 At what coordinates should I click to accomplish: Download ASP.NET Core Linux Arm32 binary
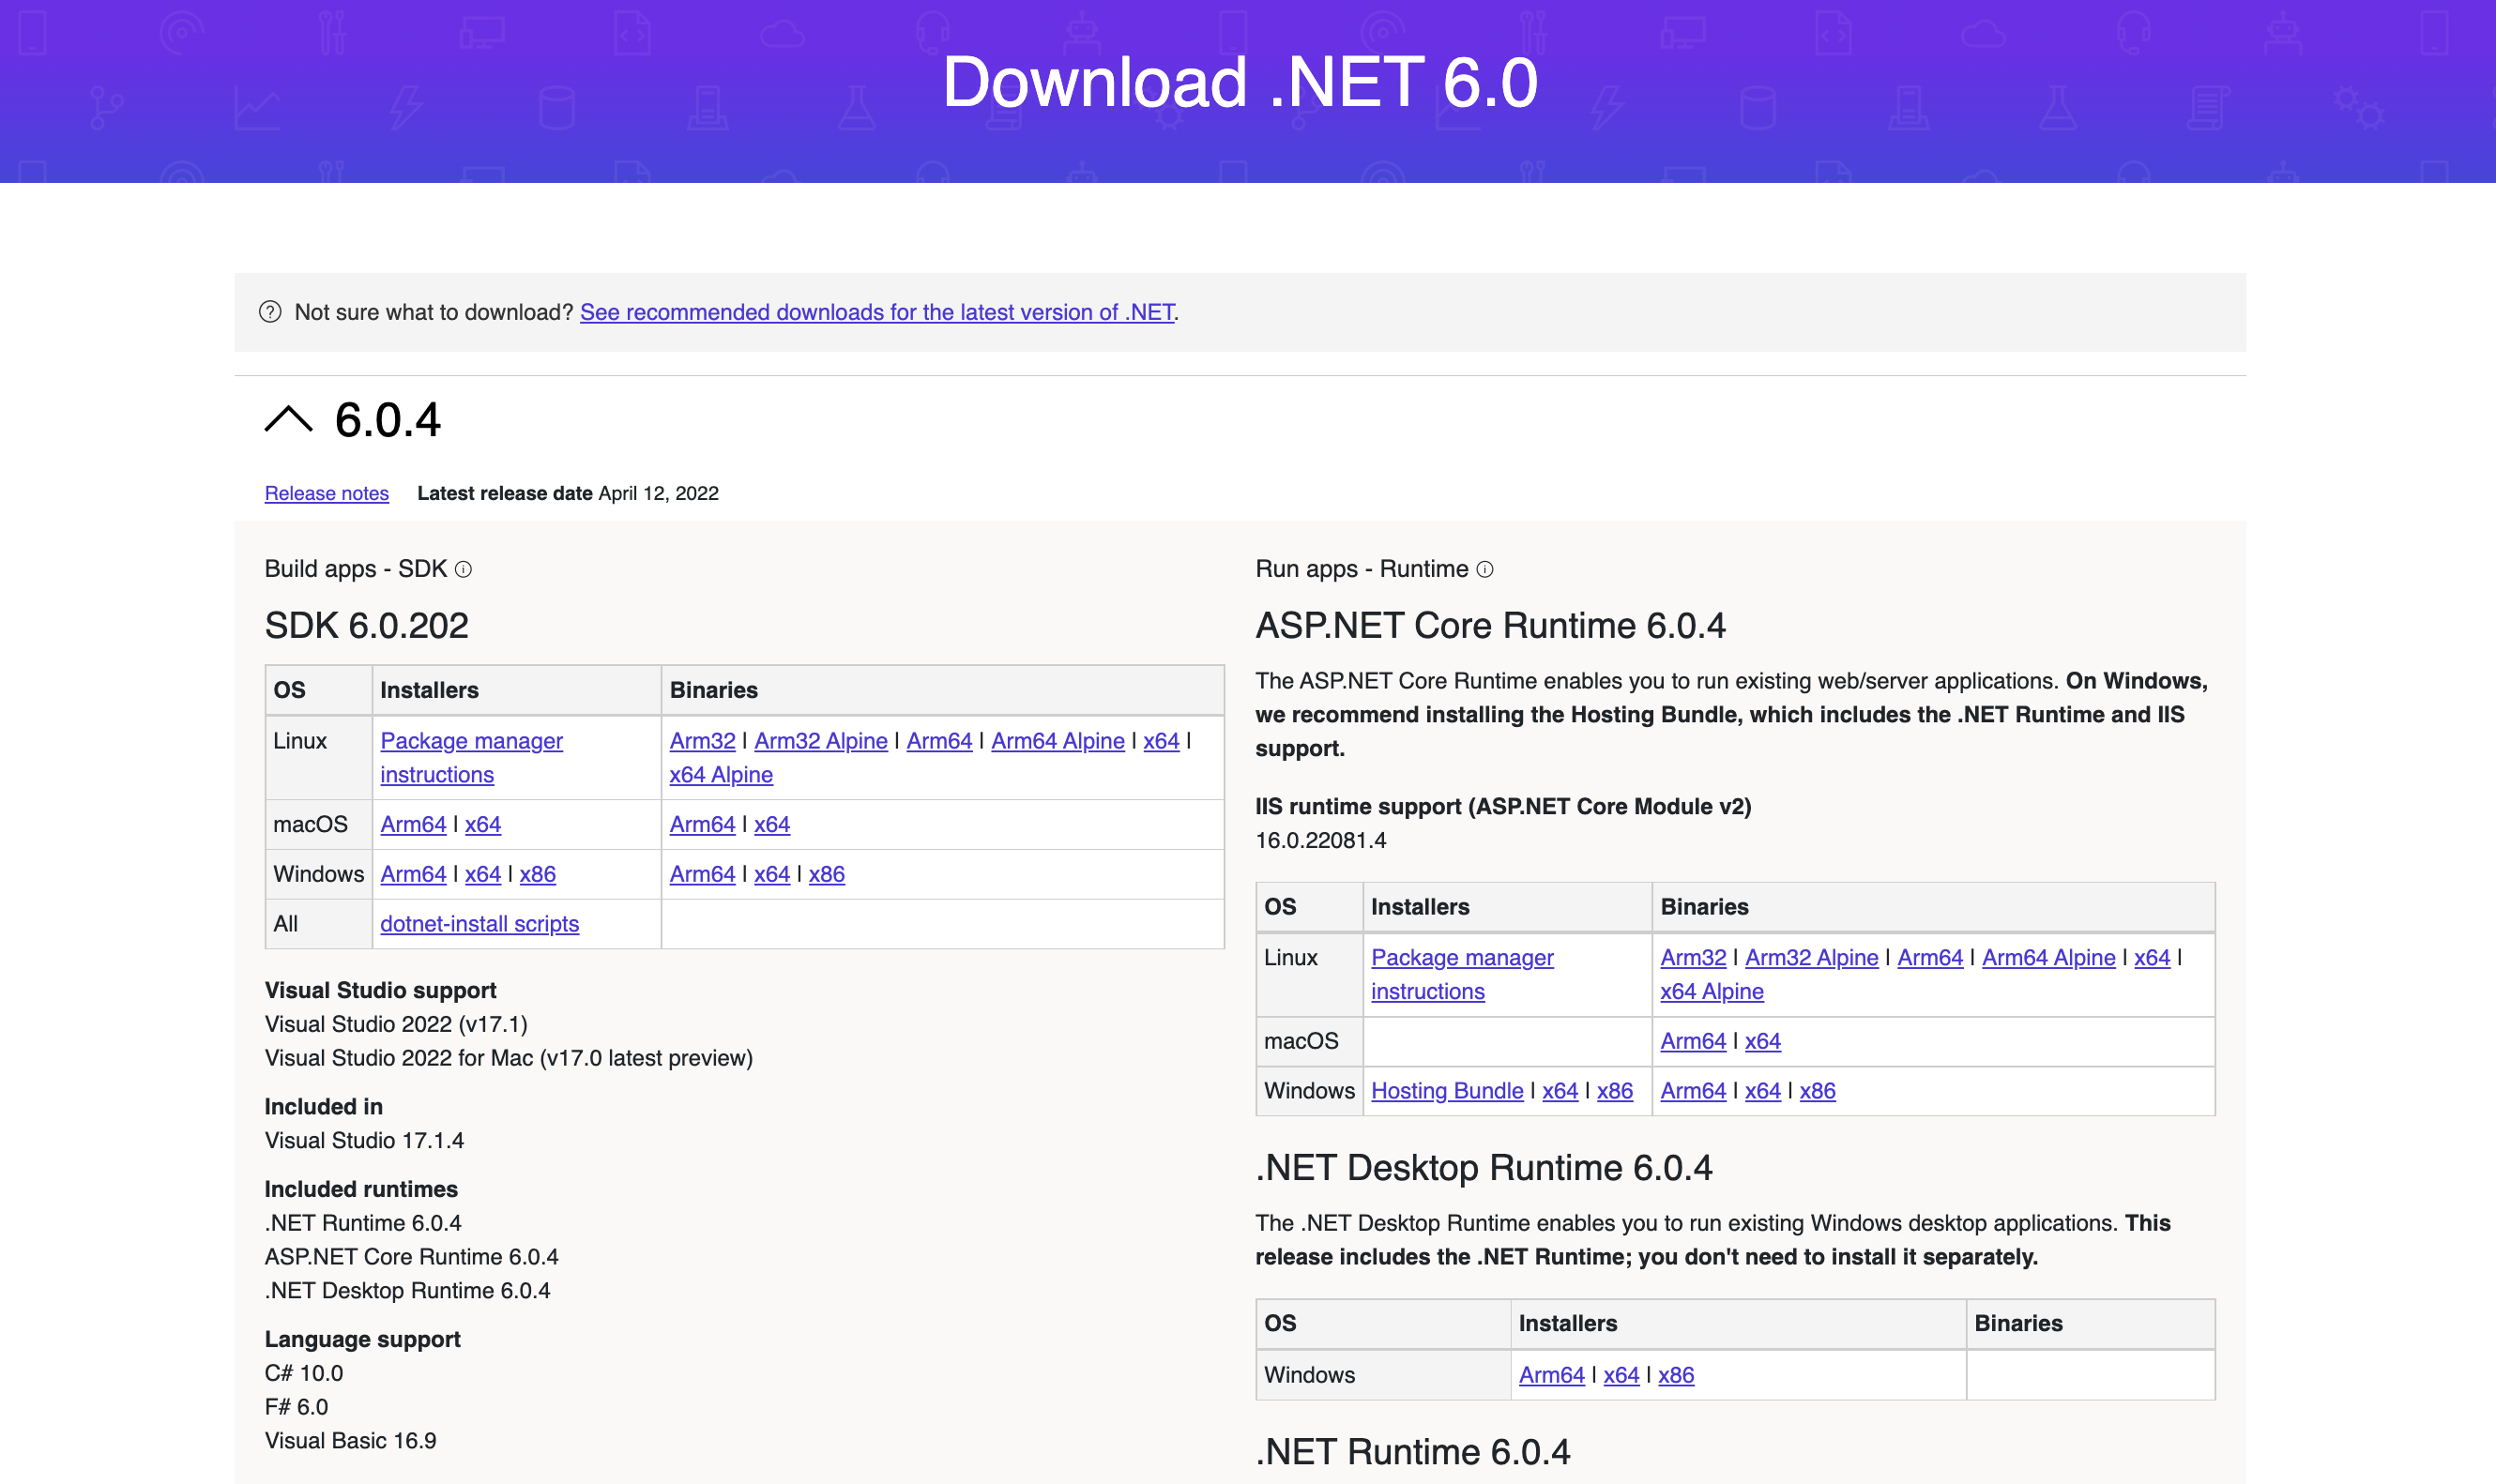pos(1693,957)
